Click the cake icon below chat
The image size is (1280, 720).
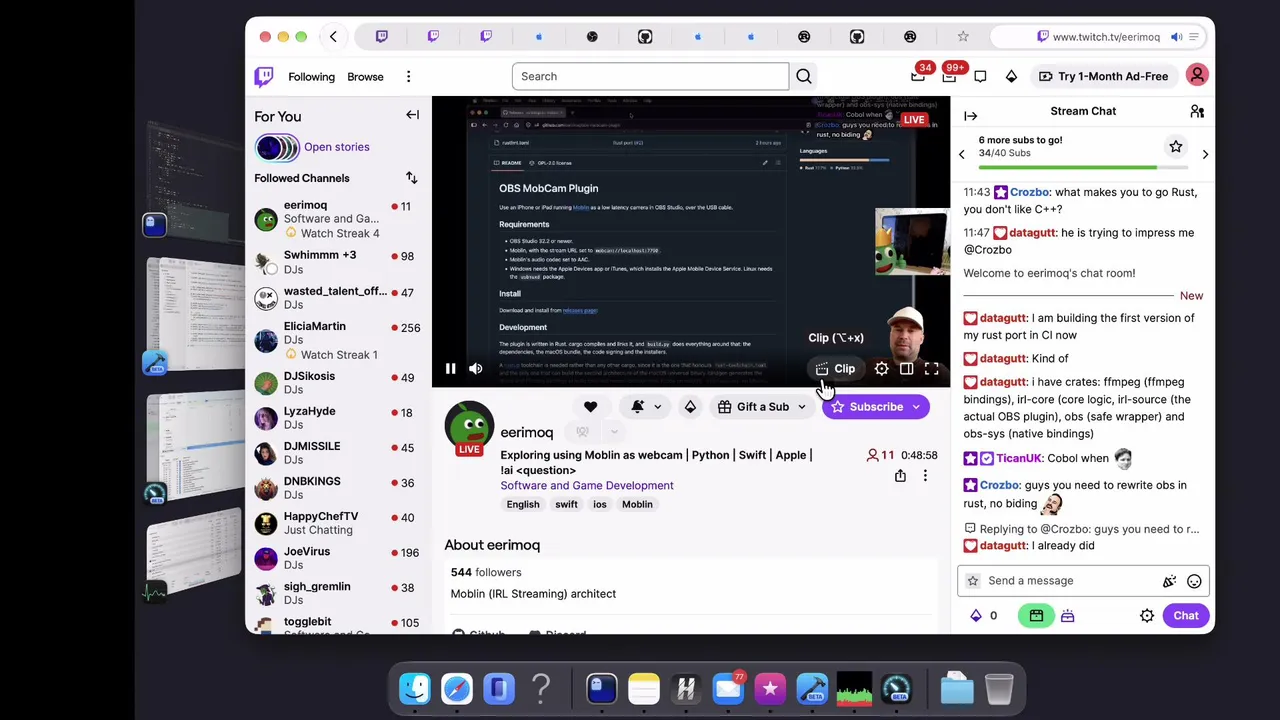[1067, 616]
